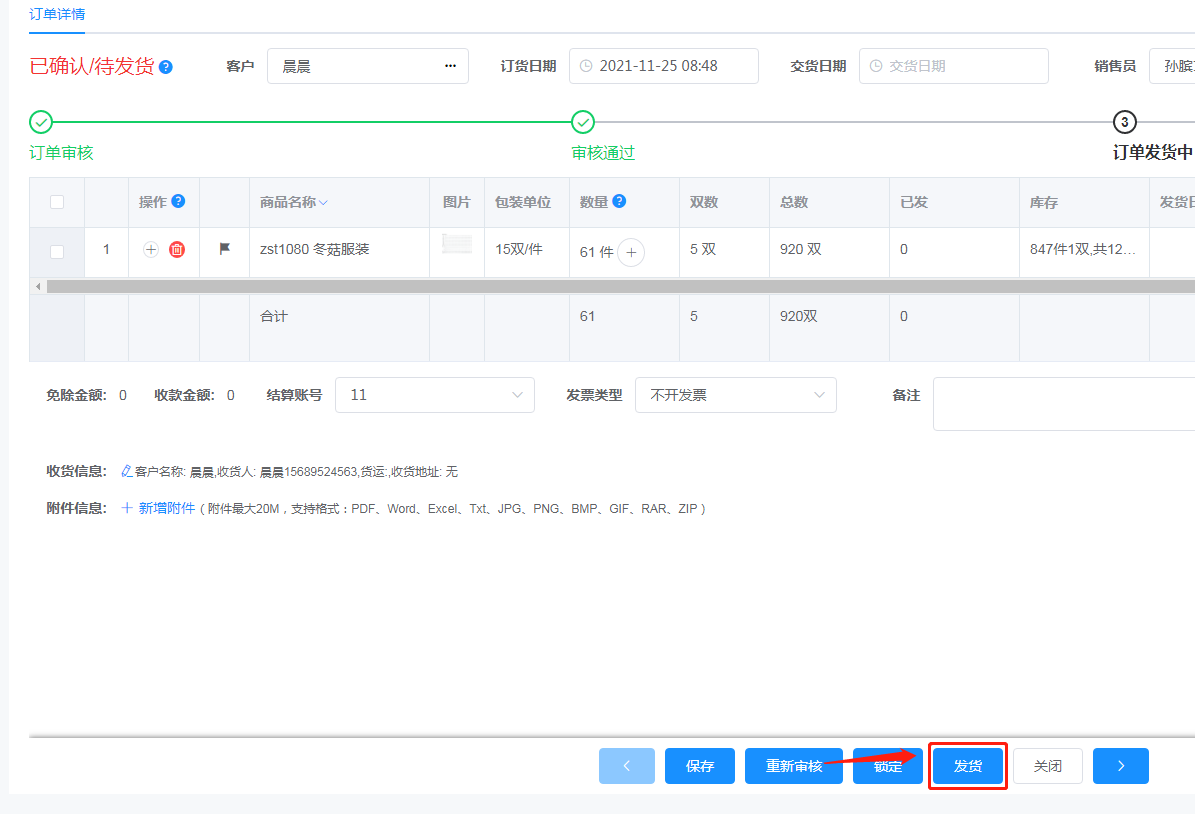Image resolution: width=1195 pixels, height=814 pixels.
Task: Expand the 发票类型 dropdown
Action: tap(735, 395)
